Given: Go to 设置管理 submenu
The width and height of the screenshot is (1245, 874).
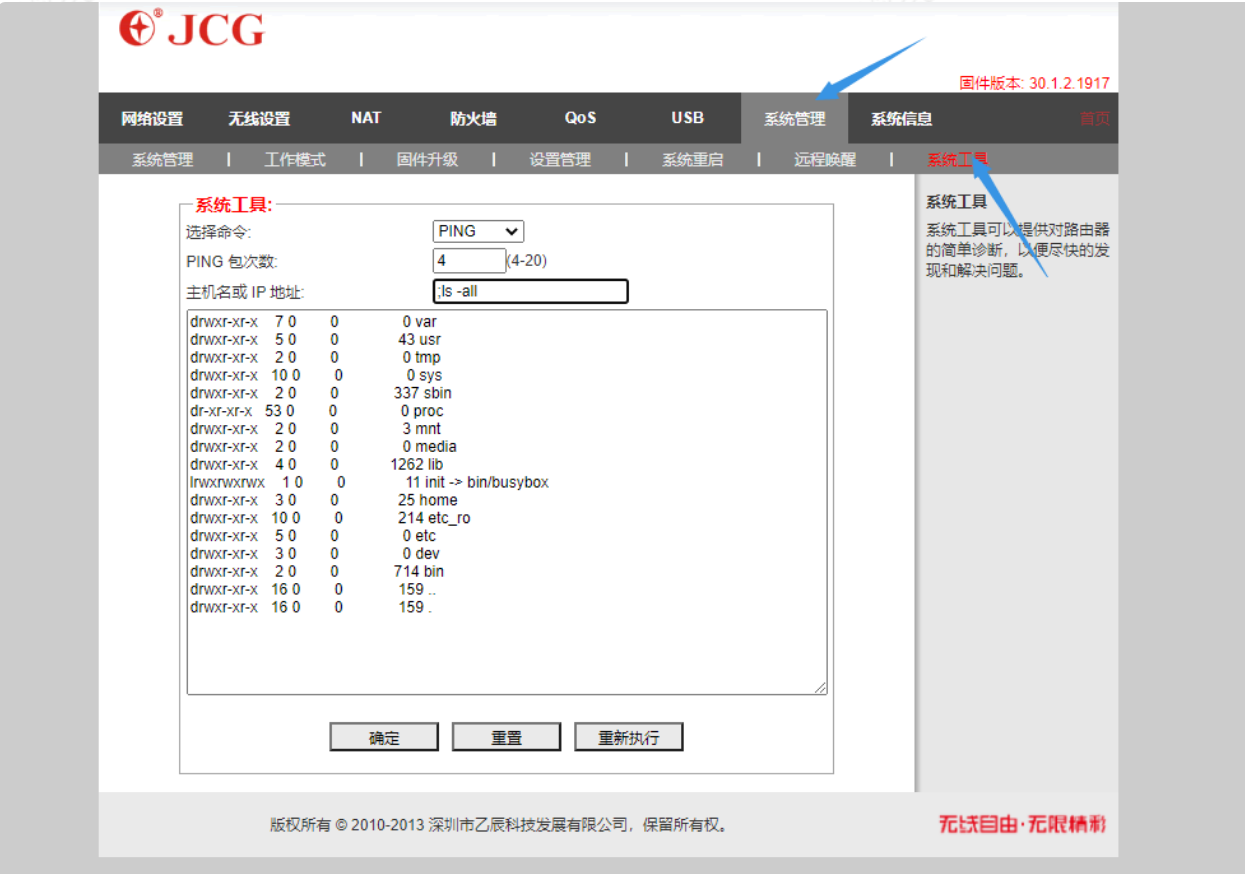Looking at the screenshot, I should point(560,160).
